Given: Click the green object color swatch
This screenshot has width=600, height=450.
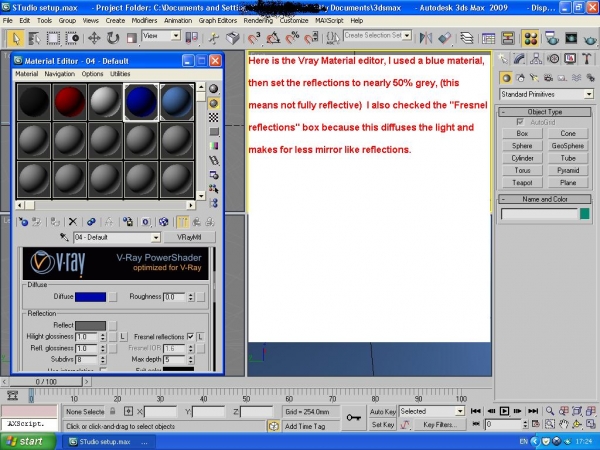Looking at the screenshot, I should [x=584, y=214].
